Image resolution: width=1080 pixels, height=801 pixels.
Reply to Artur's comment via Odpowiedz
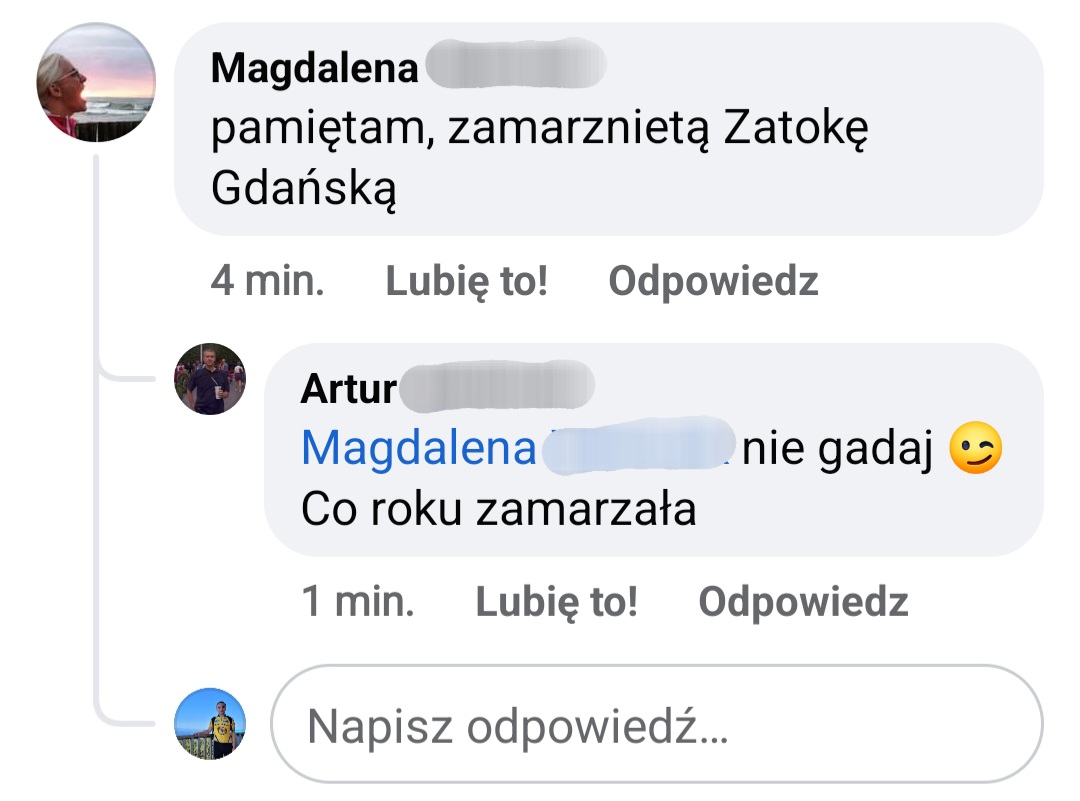tap(803, 602)
